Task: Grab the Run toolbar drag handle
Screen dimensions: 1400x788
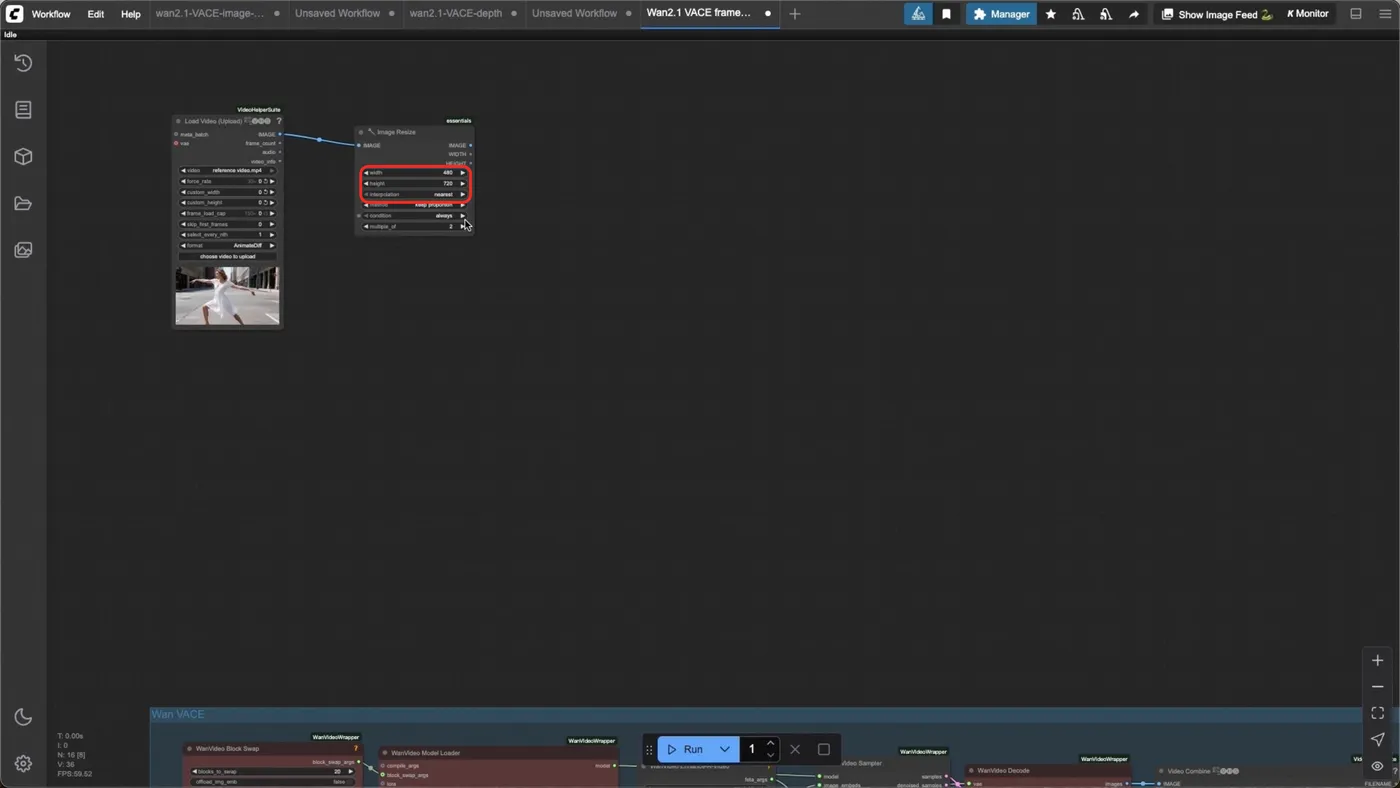Action: pyautogui.click(x=649, y=749)
